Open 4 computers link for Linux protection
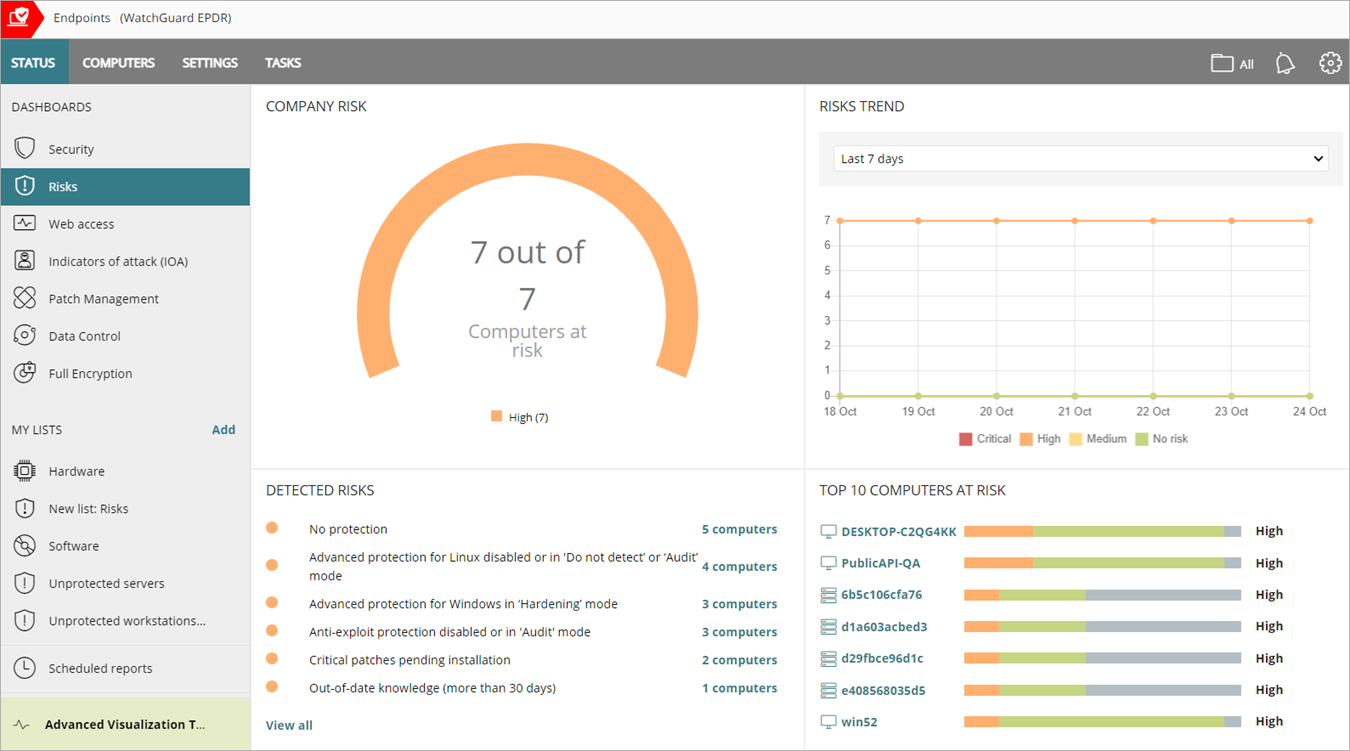This screenshot has width=1350, height=751. [739, 567]
